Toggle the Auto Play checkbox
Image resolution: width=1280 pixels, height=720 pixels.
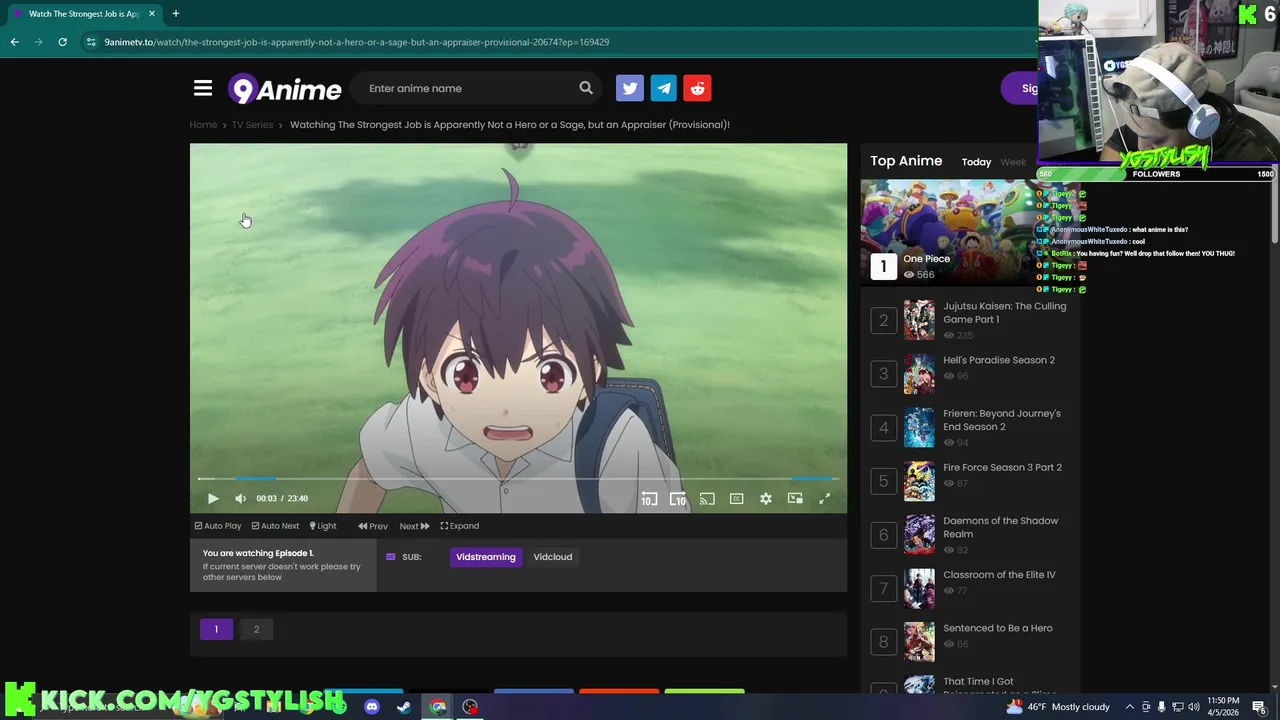tap(218, 526)
